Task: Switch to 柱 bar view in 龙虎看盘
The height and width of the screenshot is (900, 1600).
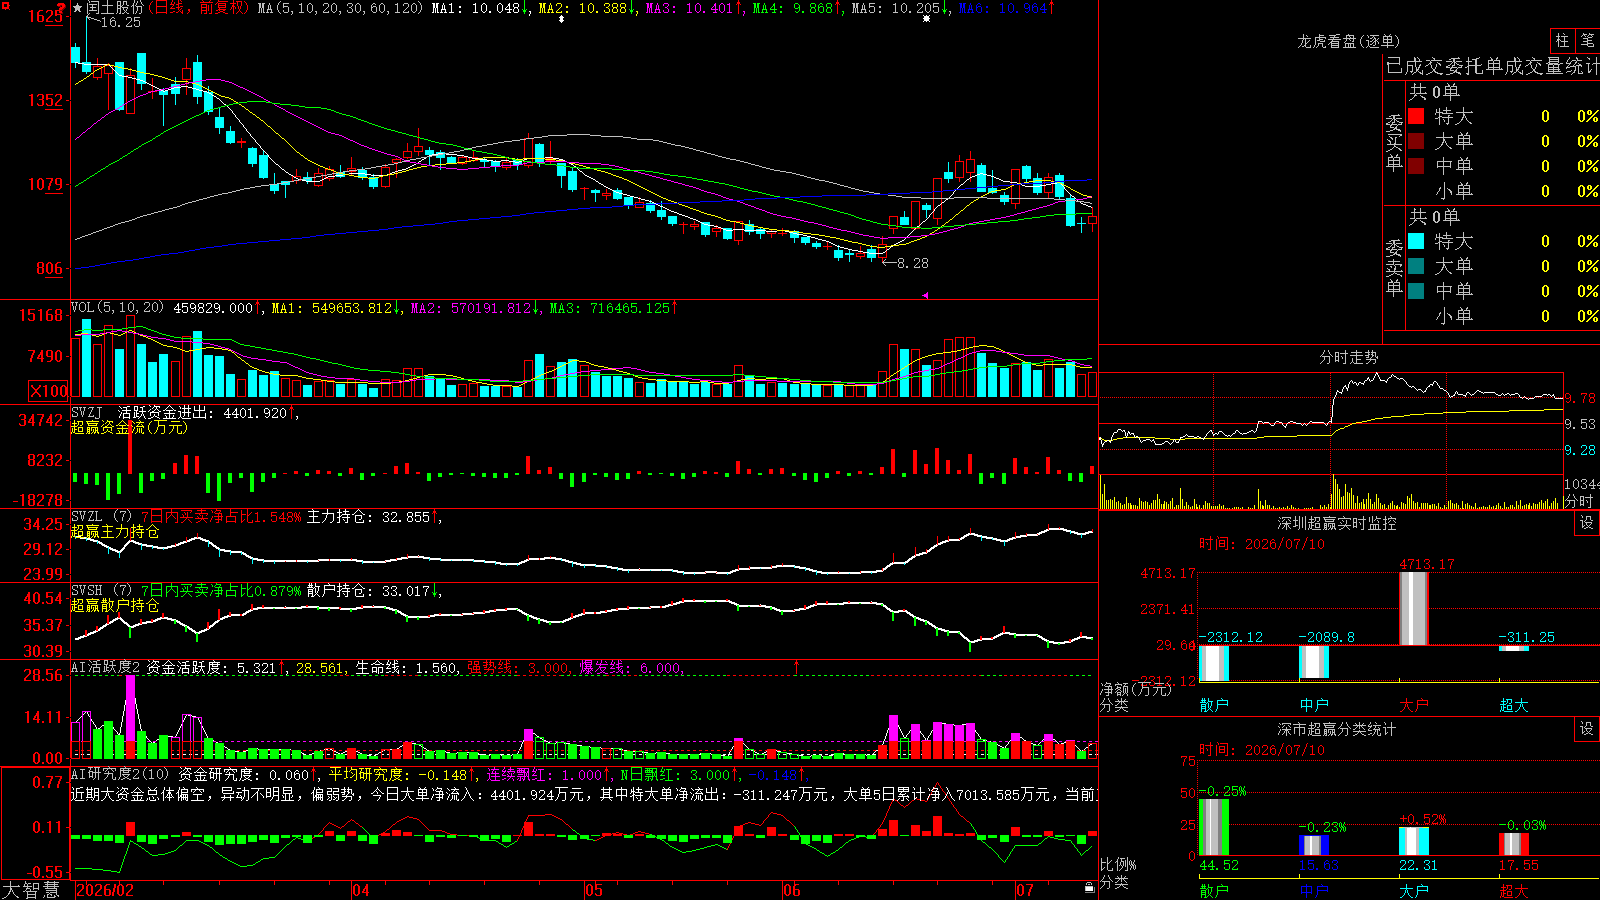Action: [x=1562, y=40]
